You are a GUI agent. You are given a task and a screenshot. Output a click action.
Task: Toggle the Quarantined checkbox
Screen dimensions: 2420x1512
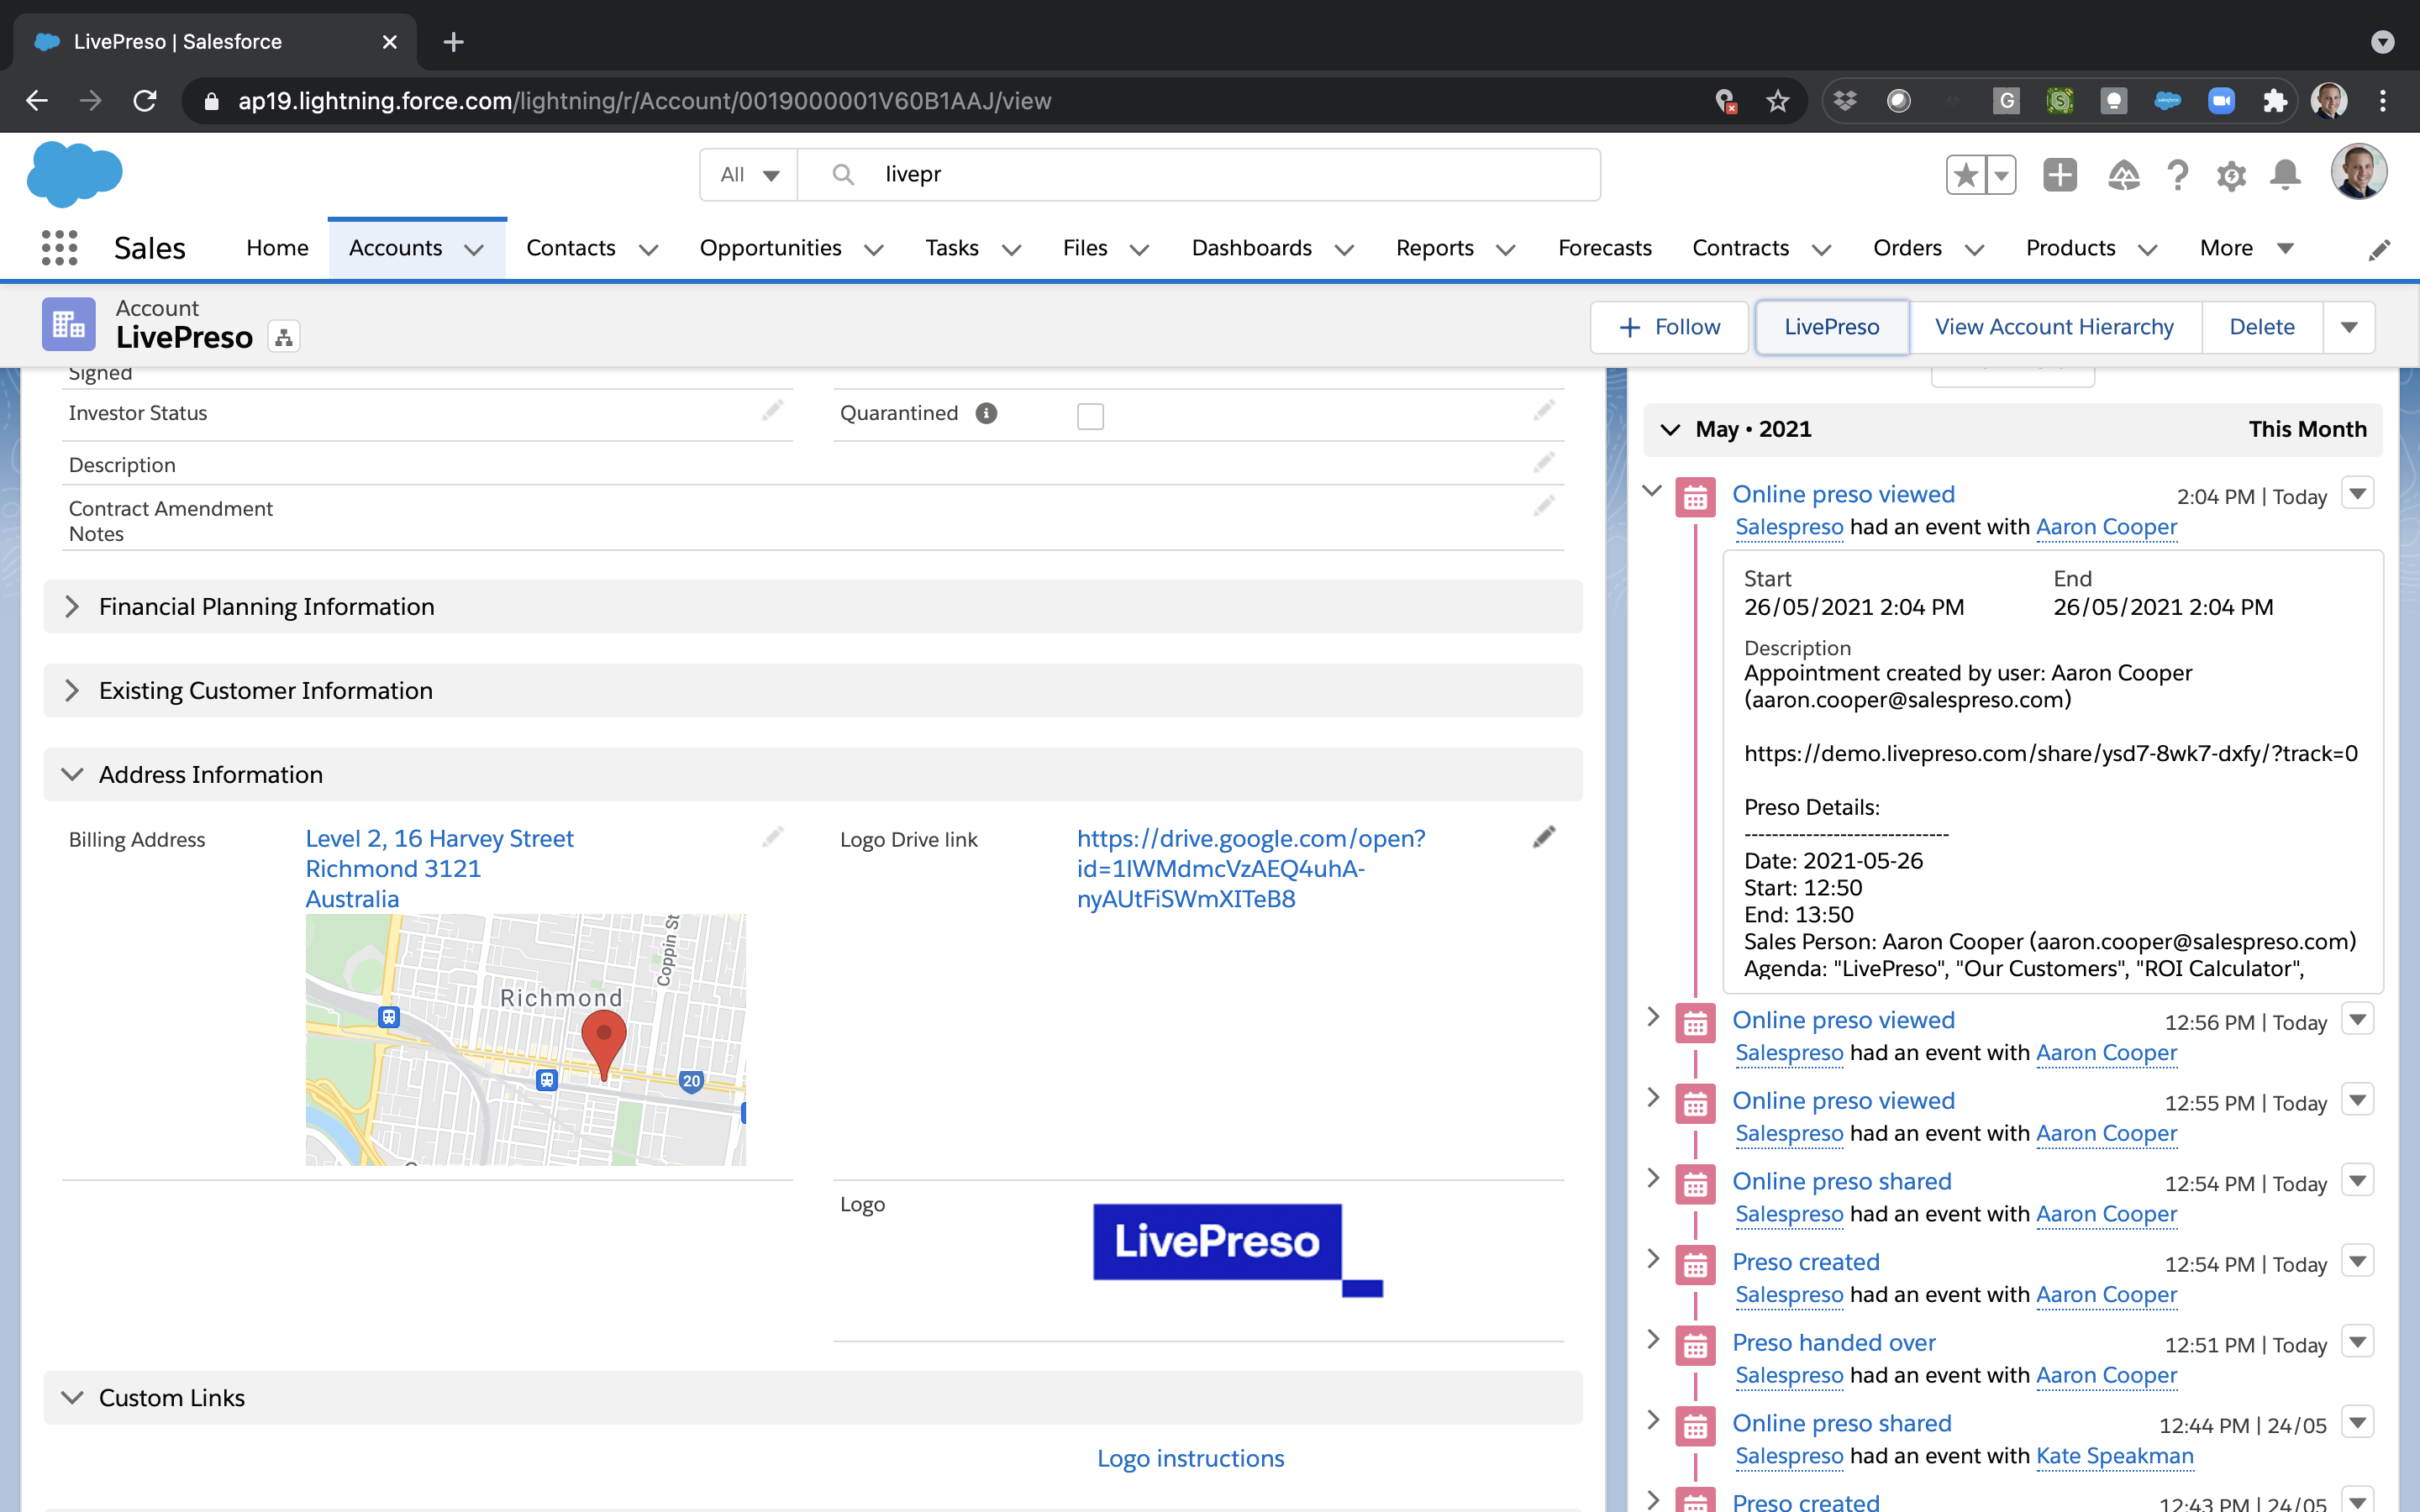1090,416
